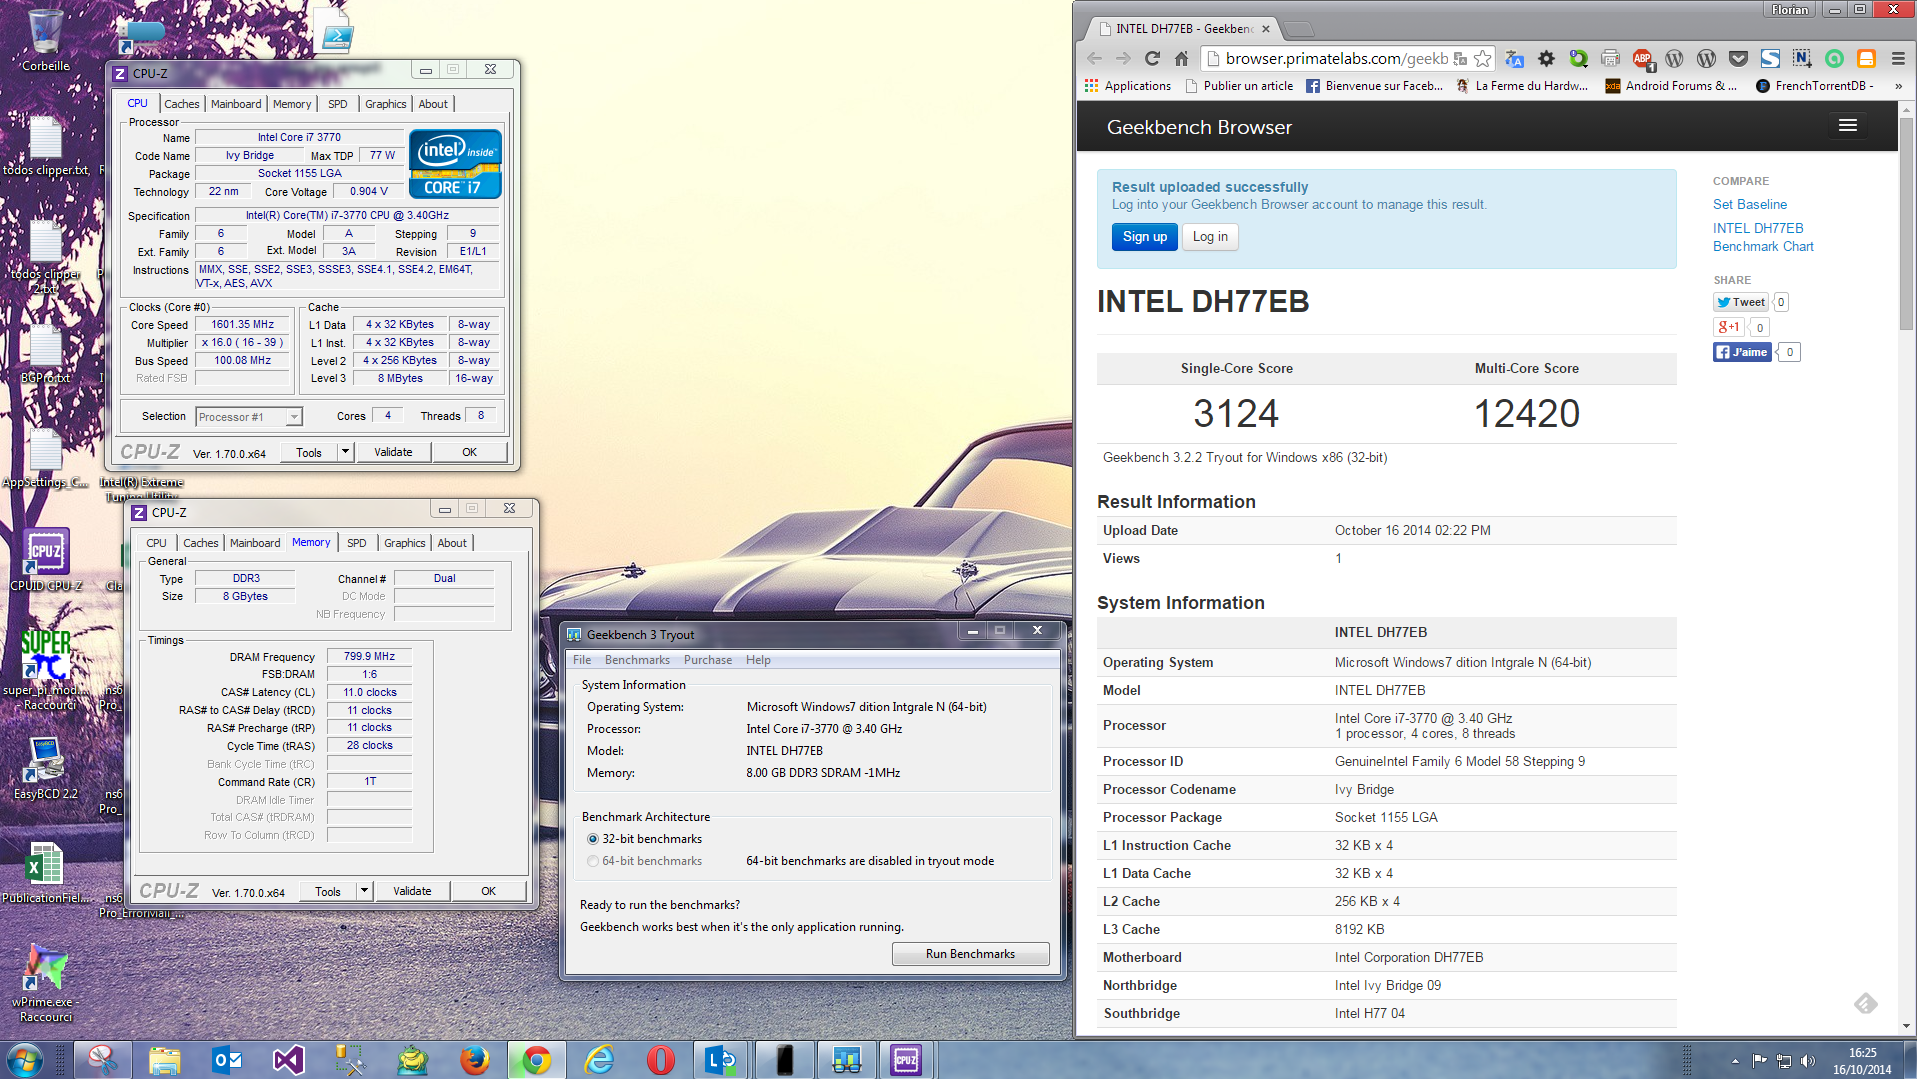Expand Tools arrow in the upper CPU-Z window
Viewport: 1917px width, 1079px height.
(x=345, y=452)
